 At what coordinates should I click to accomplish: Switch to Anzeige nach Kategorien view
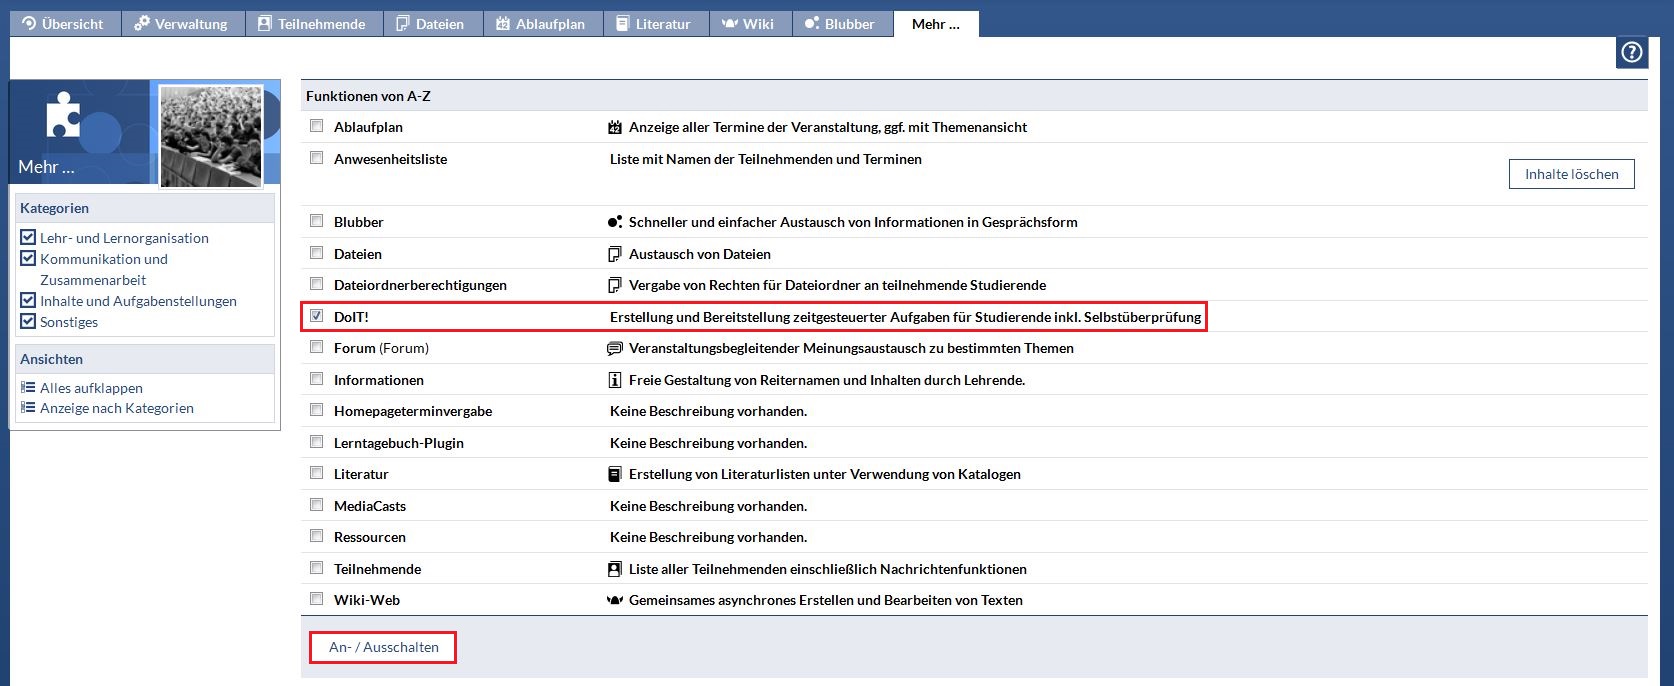(116, 408)
